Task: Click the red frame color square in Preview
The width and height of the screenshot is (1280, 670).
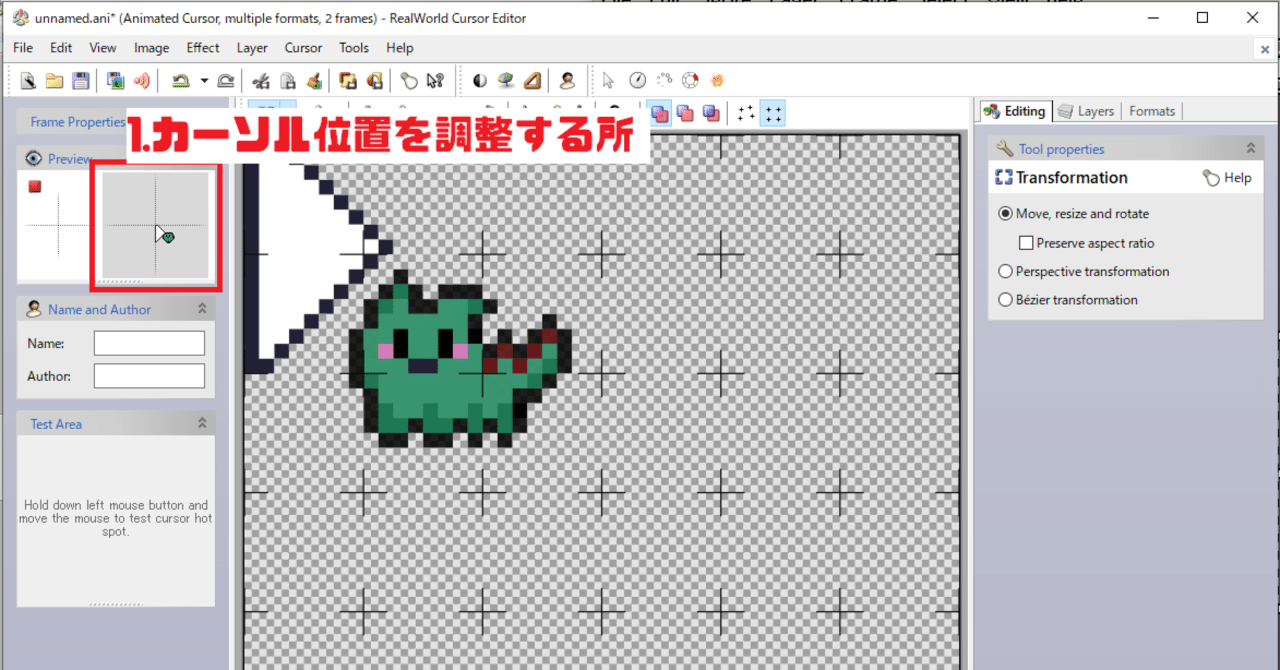Action: coord(34,186)
